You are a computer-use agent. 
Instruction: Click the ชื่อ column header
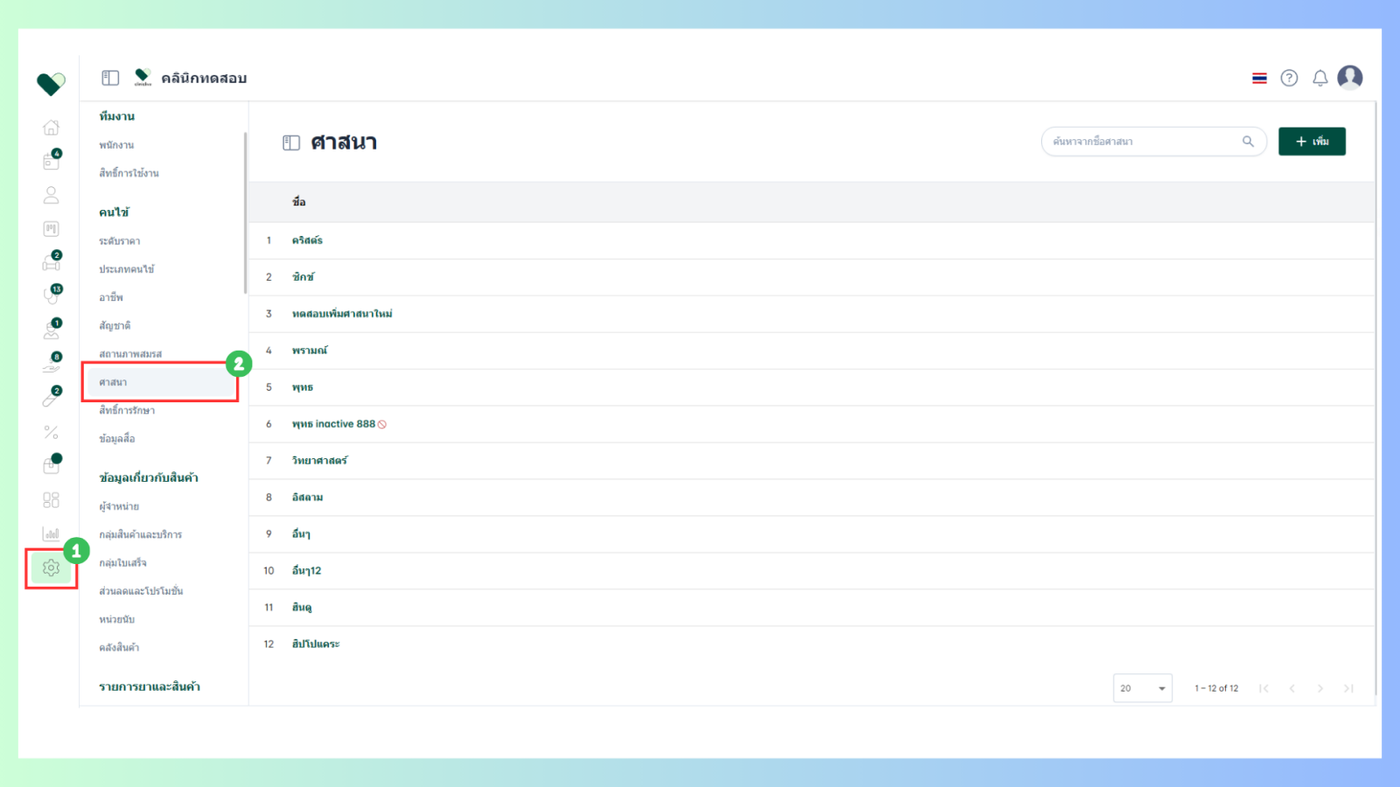point(298,202)
